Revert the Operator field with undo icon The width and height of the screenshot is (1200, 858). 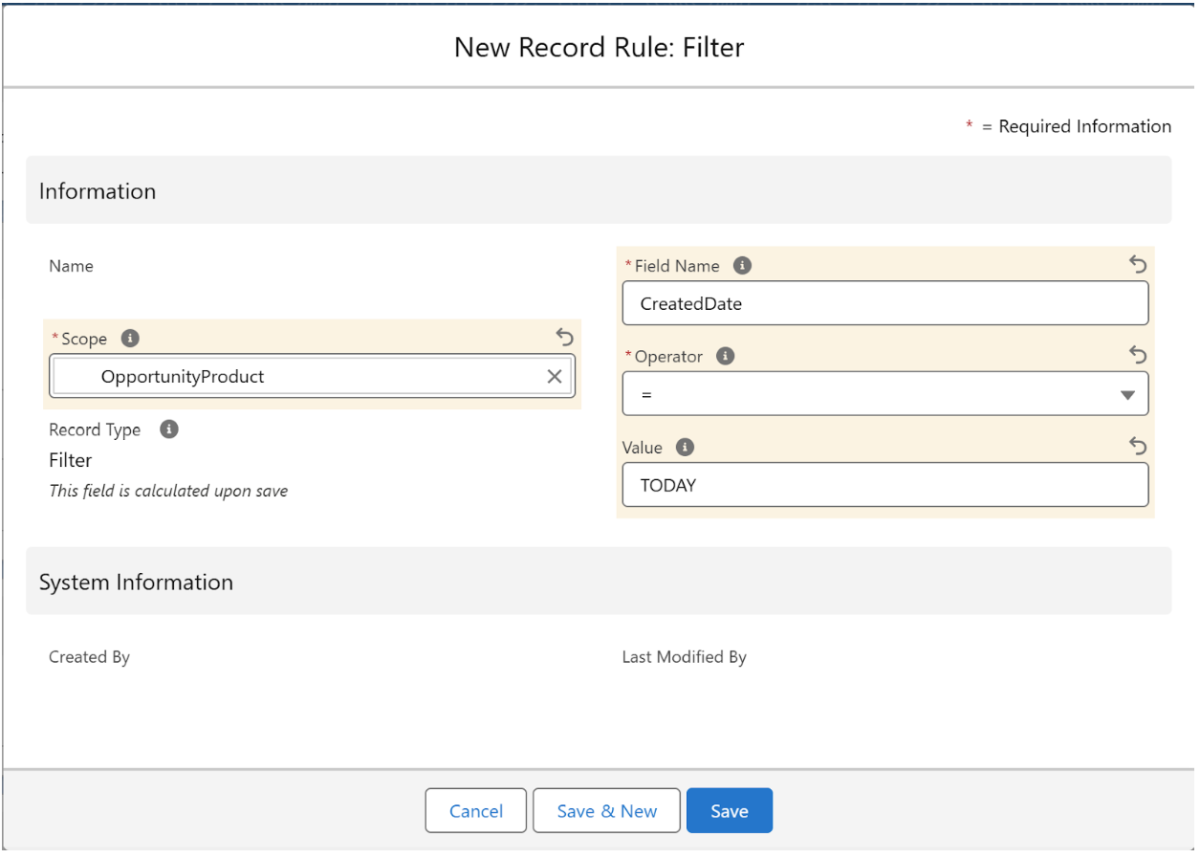pyautogui.click(x=1138, y=355)
